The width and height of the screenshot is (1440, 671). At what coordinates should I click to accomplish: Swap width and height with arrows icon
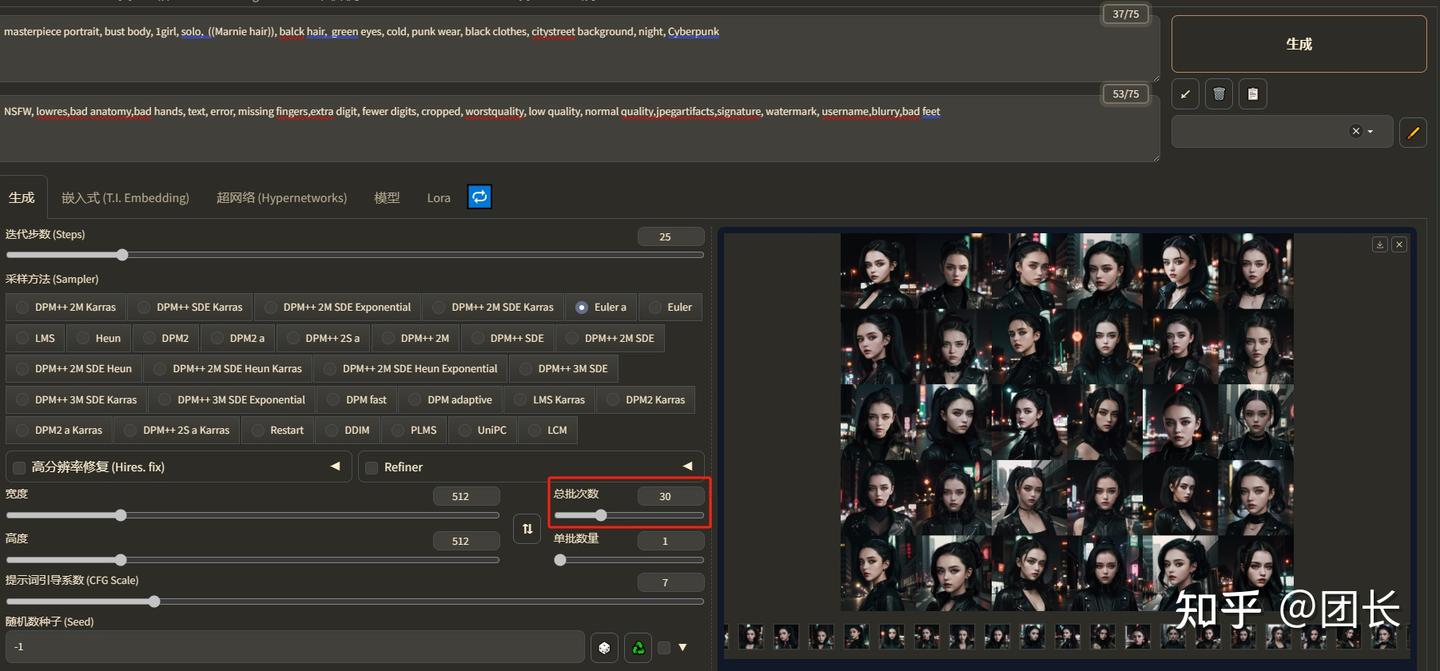click(x=527, y=528)
